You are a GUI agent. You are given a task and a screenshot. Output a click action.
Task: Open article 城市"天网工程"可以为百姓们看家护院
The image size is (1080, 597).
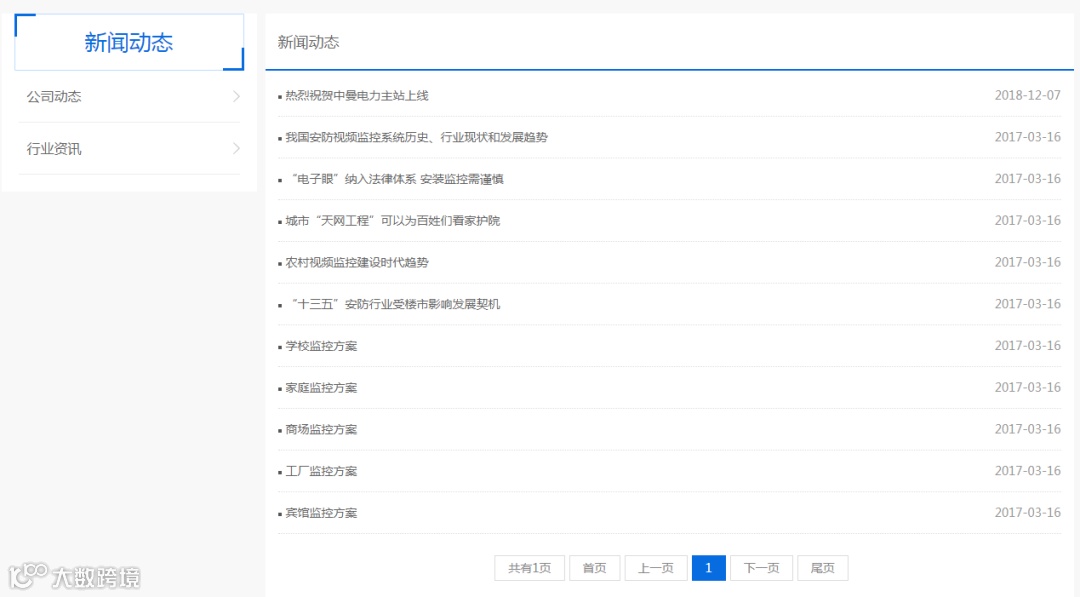pos(393,221)
